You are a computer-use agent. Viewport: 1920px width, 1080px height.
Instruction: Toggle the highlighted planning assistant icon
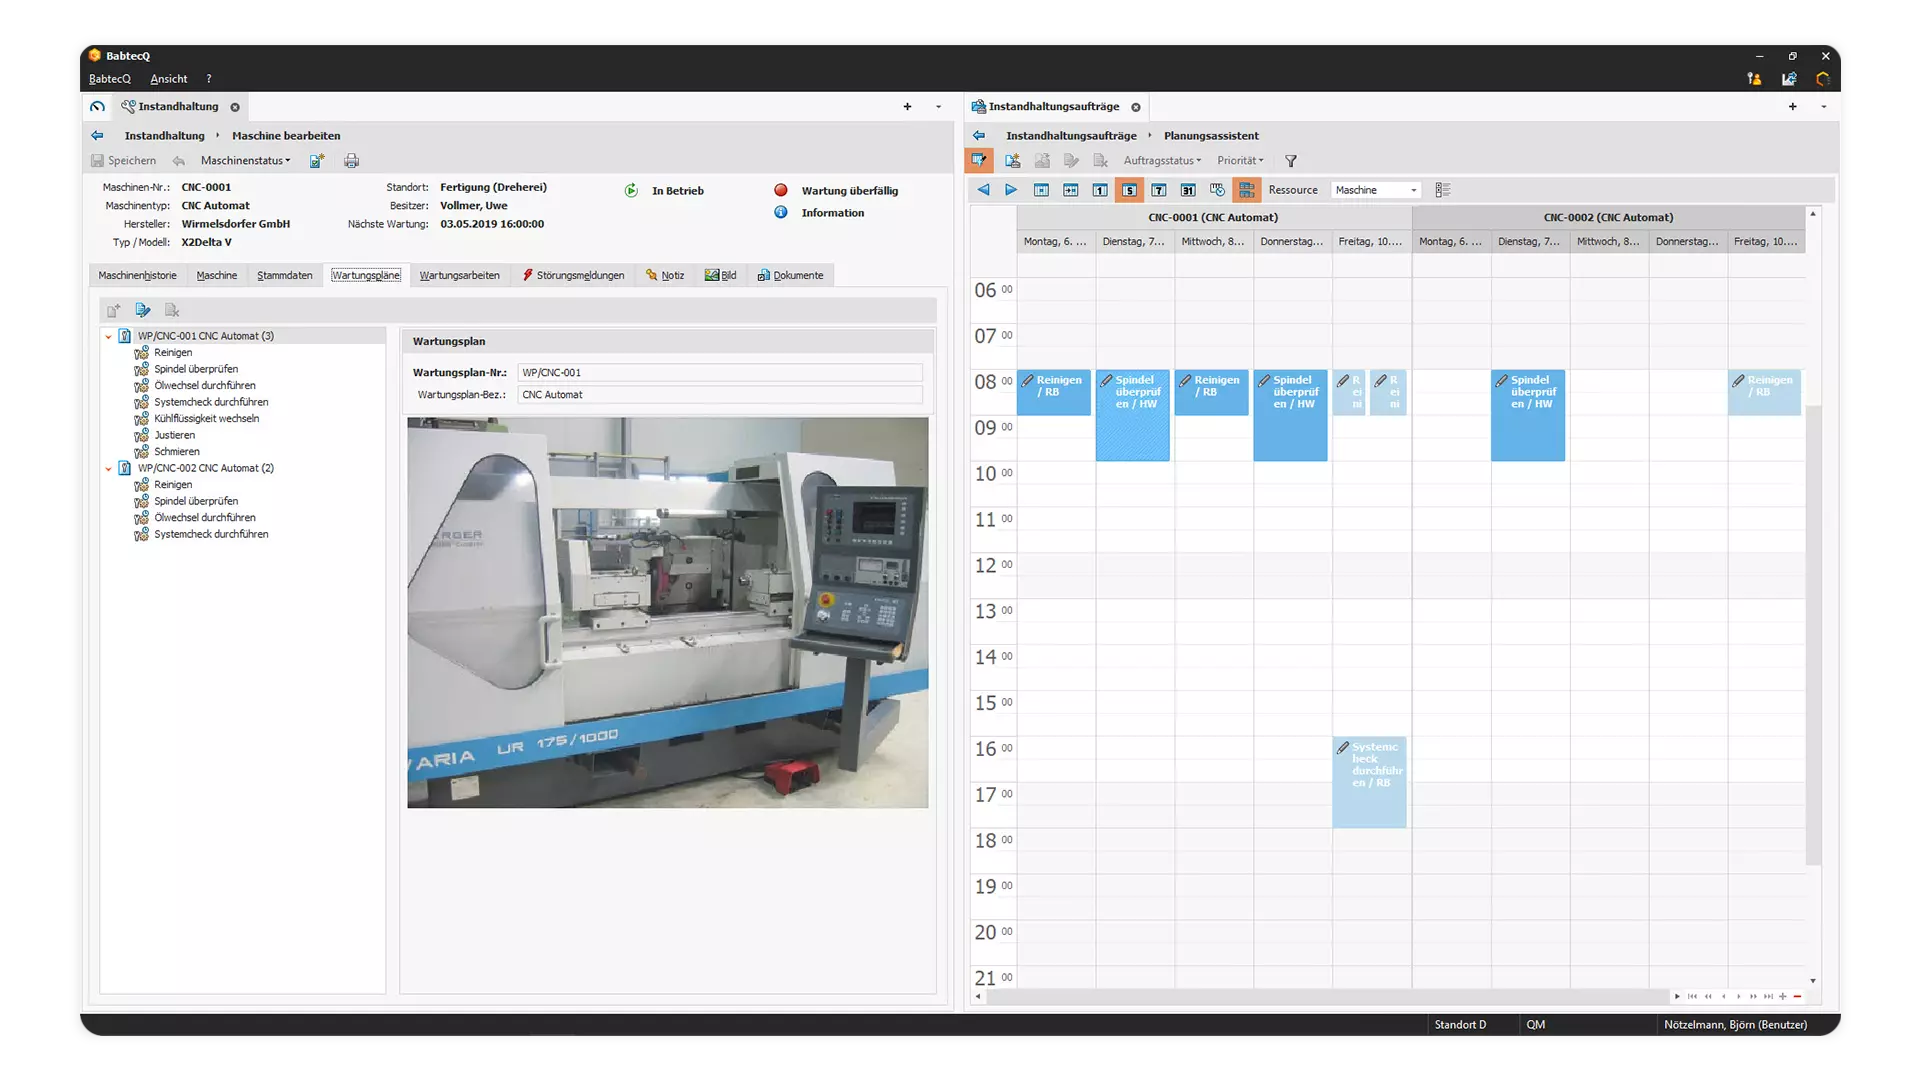pos(979,160)
